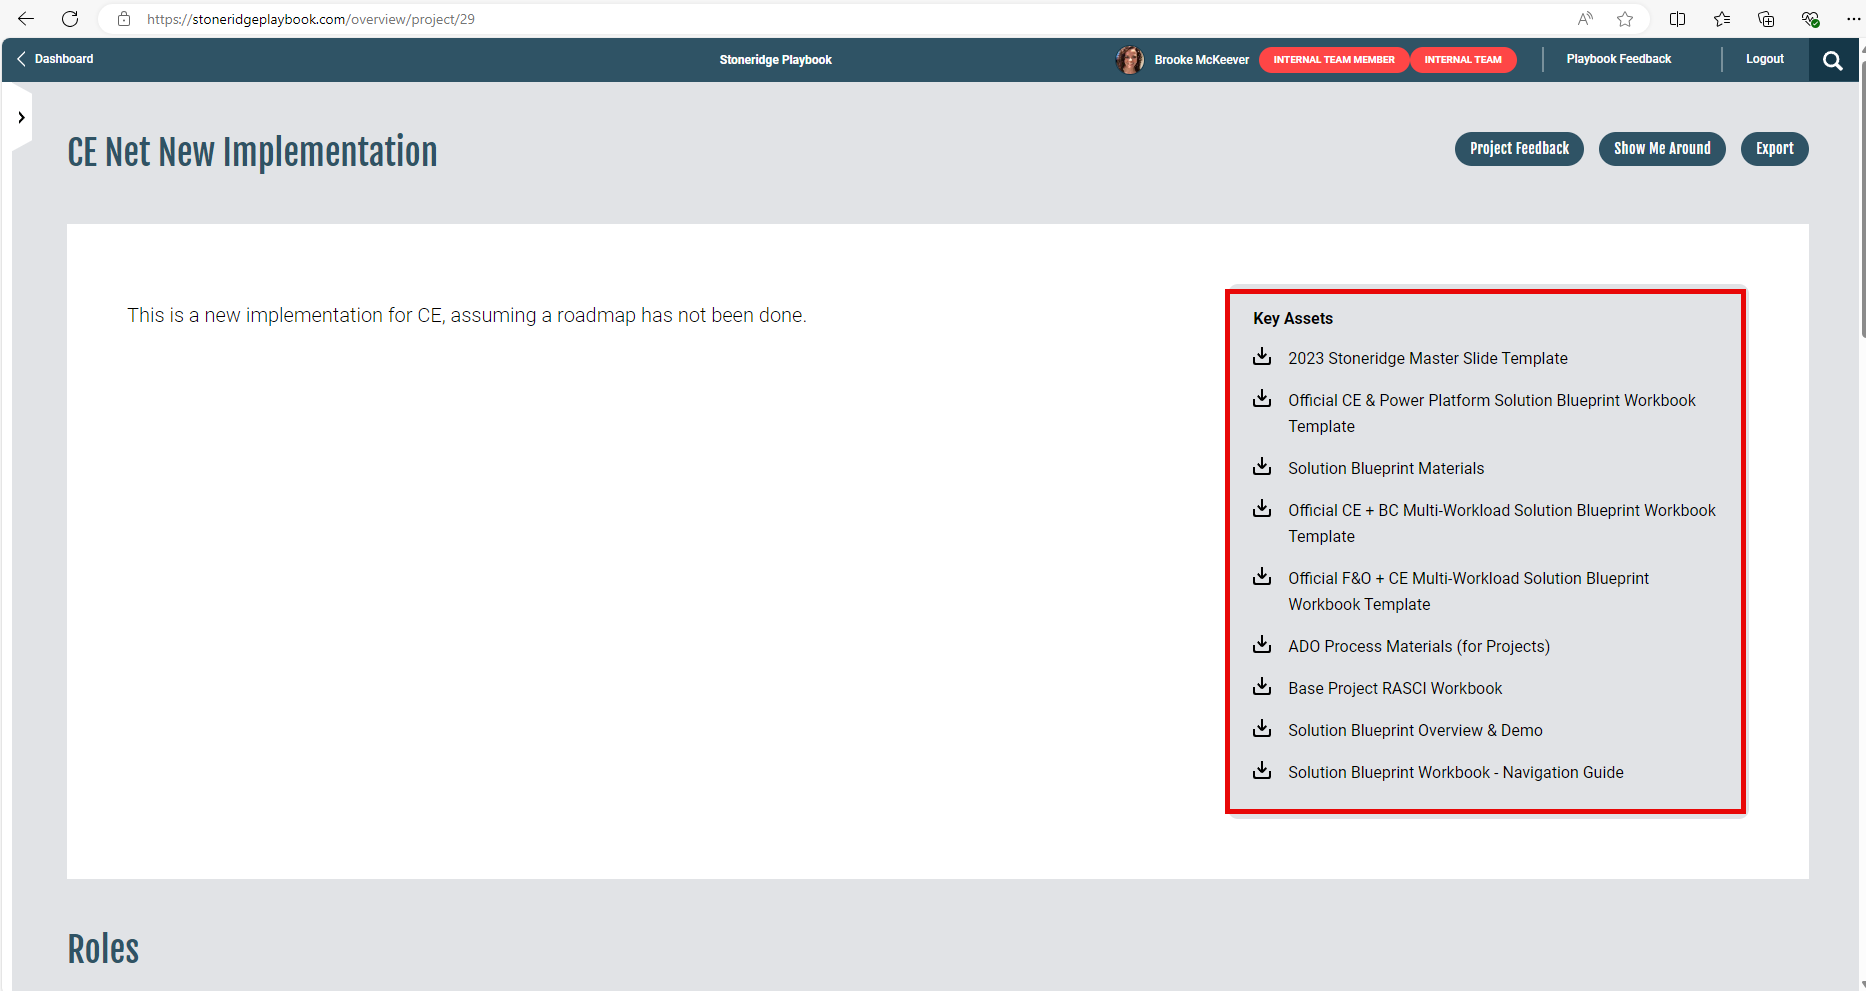Open browser settings and more menu

point(1853,19)
